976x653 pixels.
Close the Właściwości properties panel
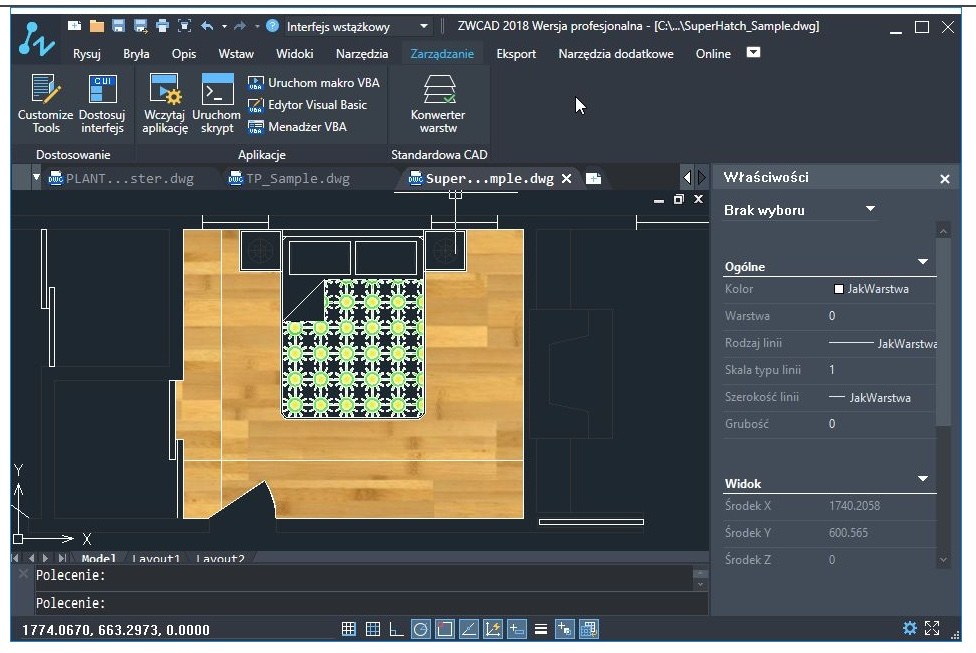click(945, 179)
